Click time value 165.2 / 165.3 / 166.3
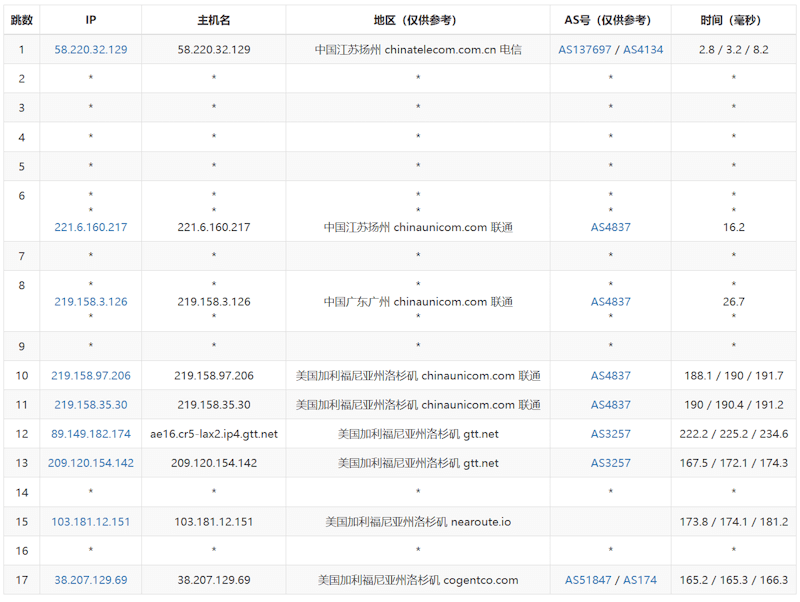The width and height of the screenshot is (800, 602). click(x=734, y=580)
